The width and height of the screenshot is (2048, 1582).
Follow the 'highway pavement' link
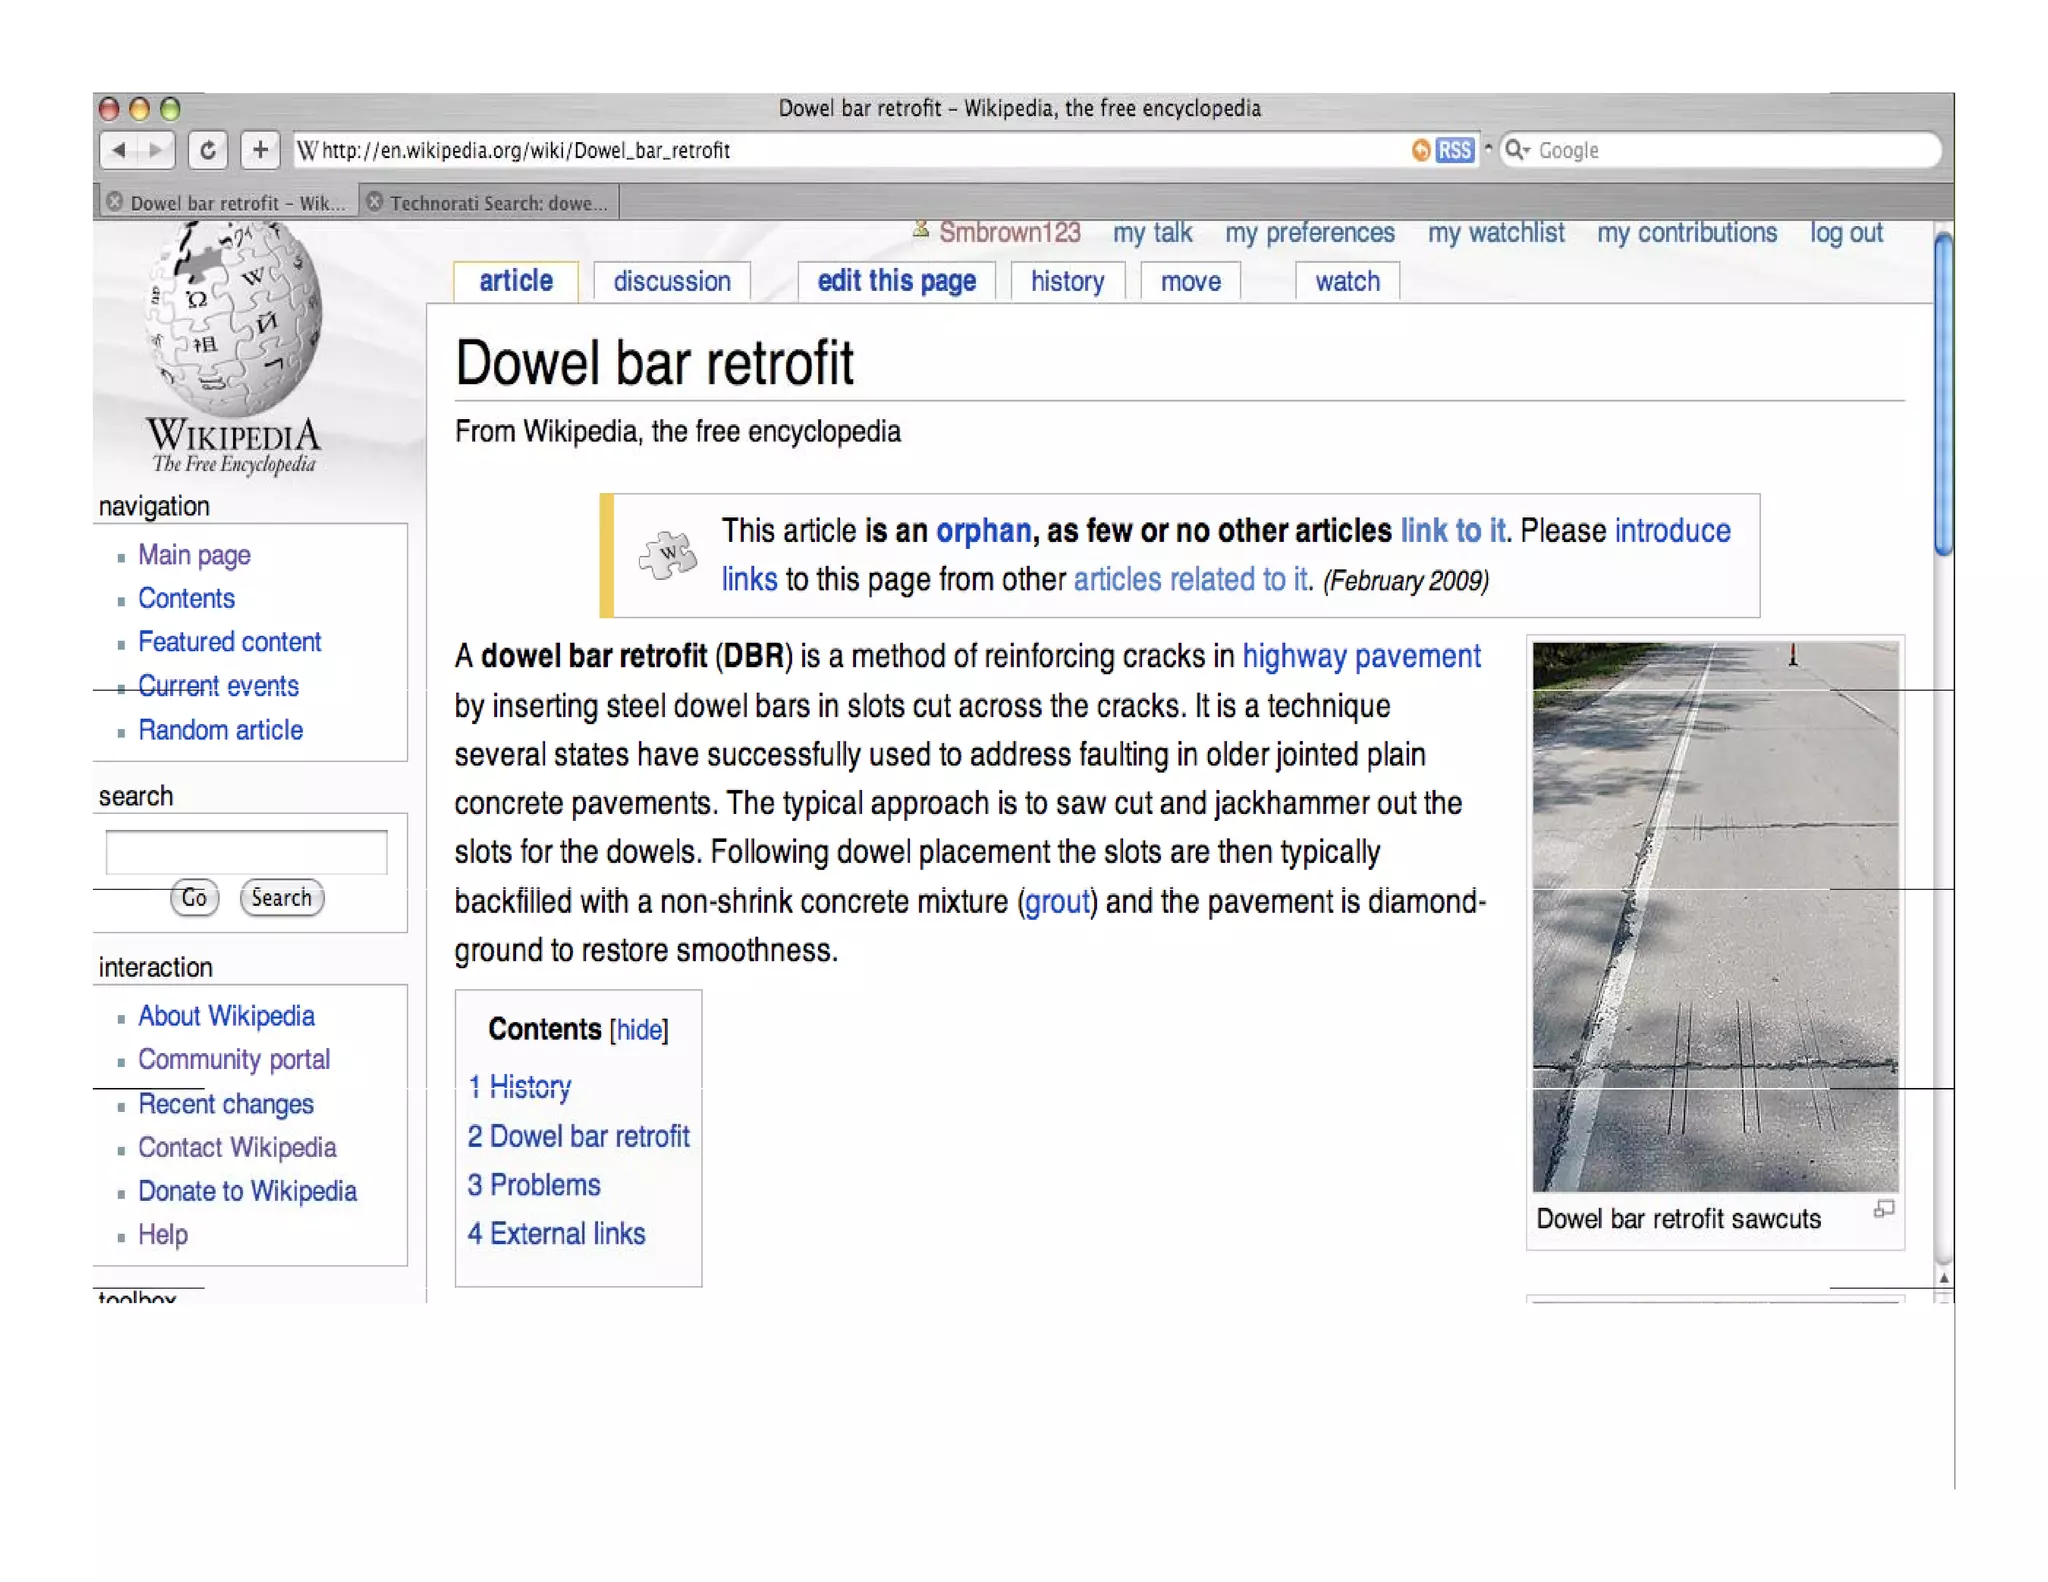1360,657
